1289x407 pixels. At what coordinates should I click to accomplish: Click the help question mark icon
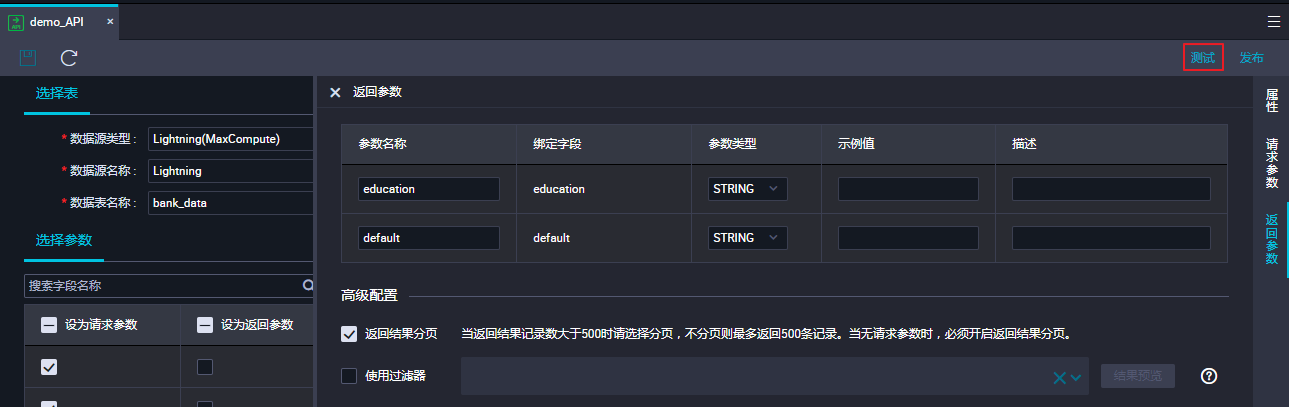coord(1209,376)
